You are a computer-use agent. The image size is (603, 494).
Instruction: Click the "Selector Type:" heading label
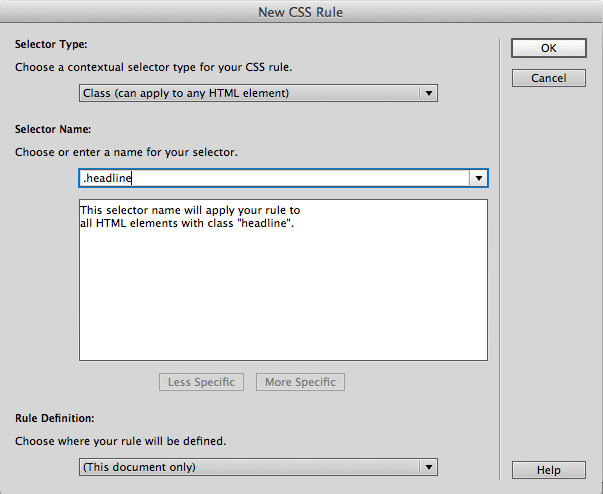51,45
